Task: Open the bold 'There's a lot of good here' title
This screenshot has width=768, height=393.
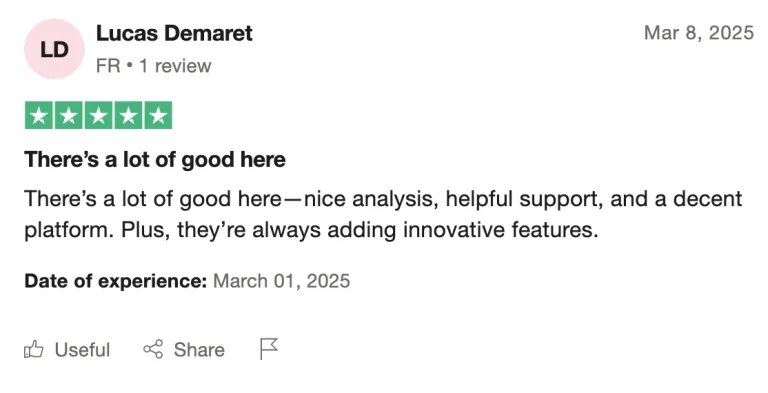Action: (x=155, y=160)
